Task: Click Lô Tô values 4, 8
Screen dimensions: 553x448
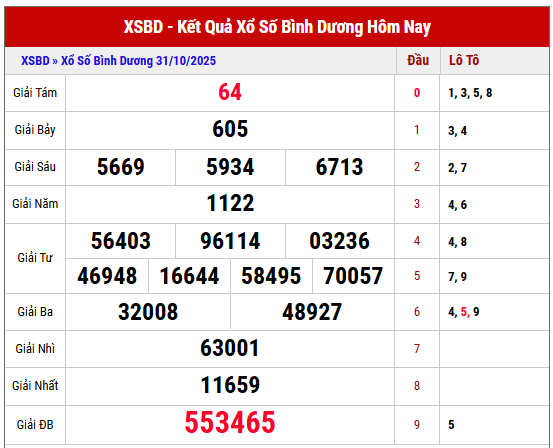Action: (x=457, y=242)
